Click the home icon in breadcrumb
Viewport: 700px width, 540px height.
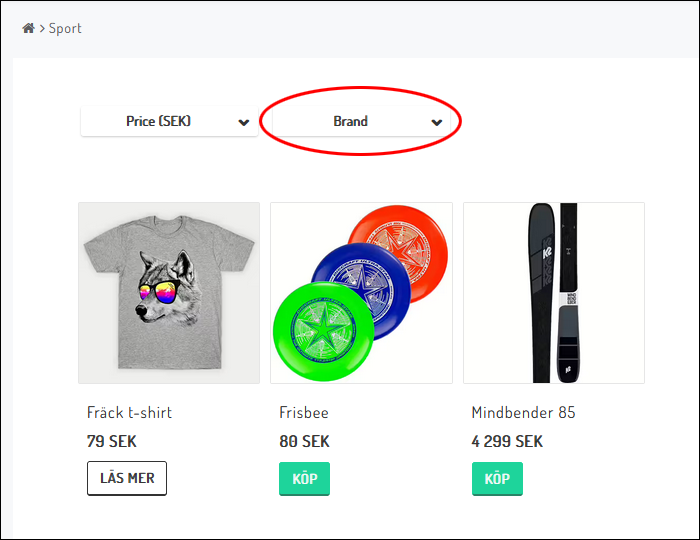tap(28, 28)
